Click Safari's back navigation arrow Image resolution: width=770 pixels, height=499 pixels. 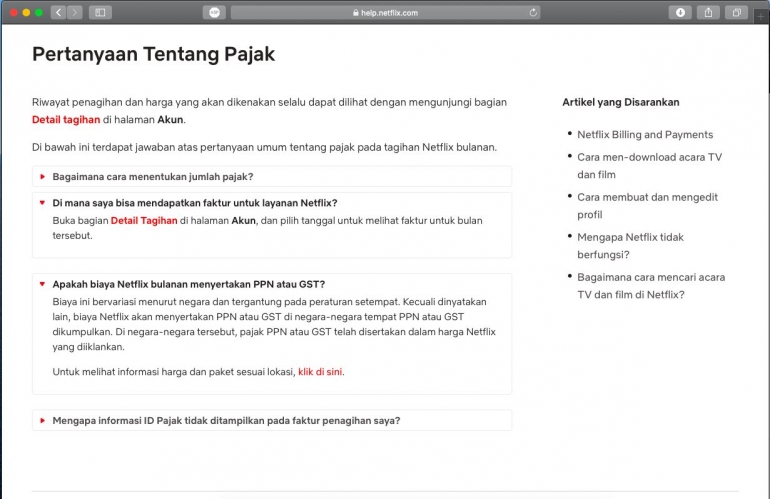[x=58, y=12]
